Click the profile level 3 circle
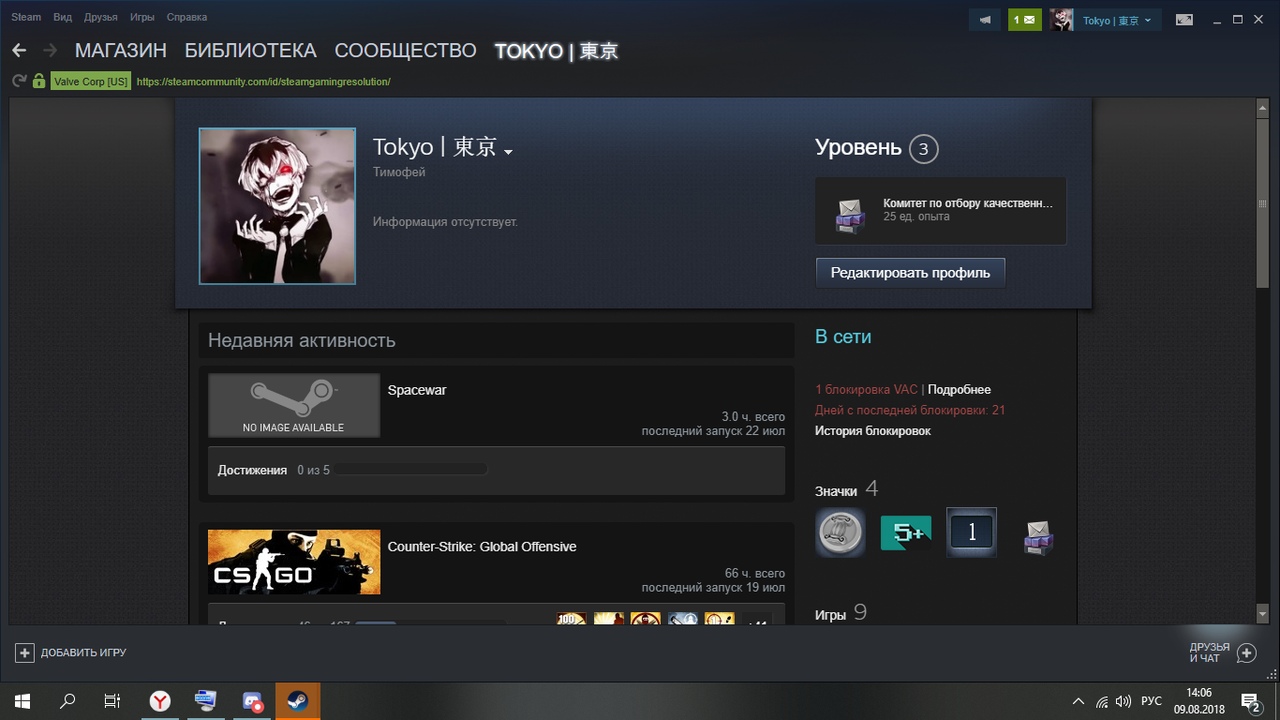 (923, 149)
